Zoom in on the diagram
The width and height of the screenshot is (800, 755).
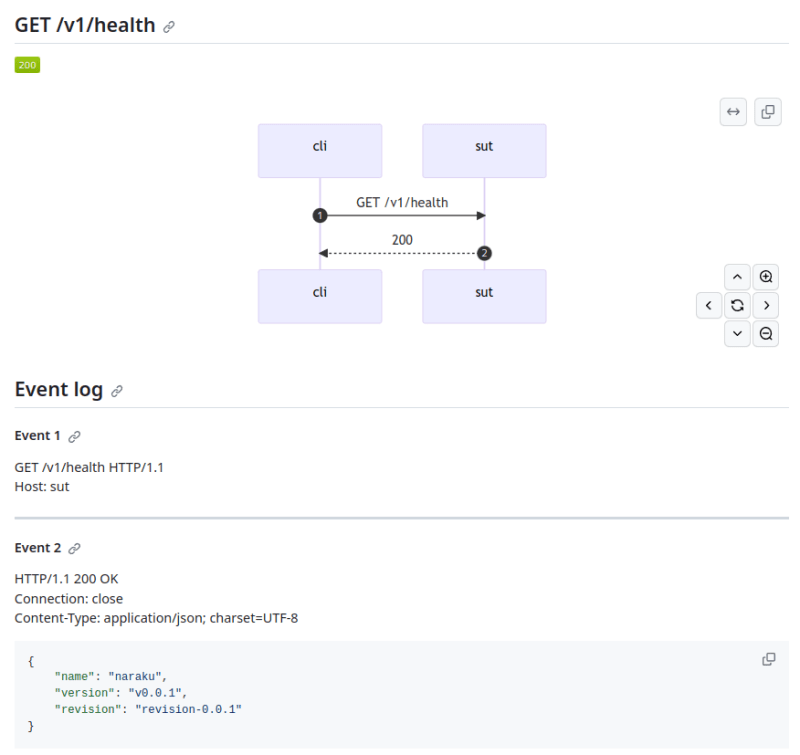tap(766, 277)
